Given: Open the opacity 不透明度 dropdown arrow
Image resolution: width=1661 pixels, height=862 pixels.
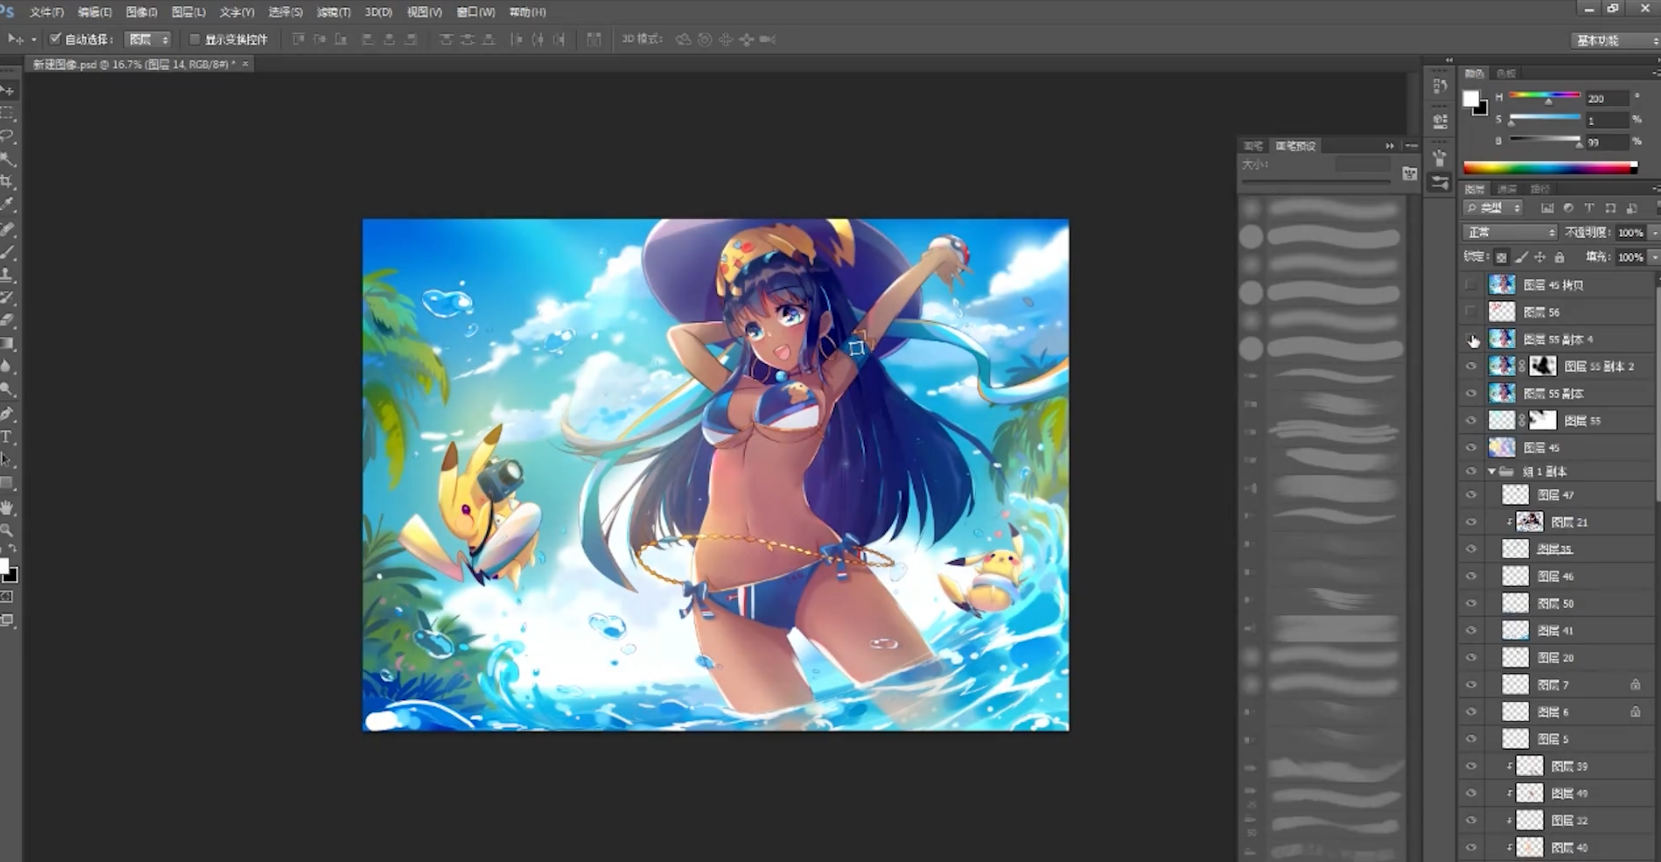Looking at the screenshot, I should point(1654,232).
